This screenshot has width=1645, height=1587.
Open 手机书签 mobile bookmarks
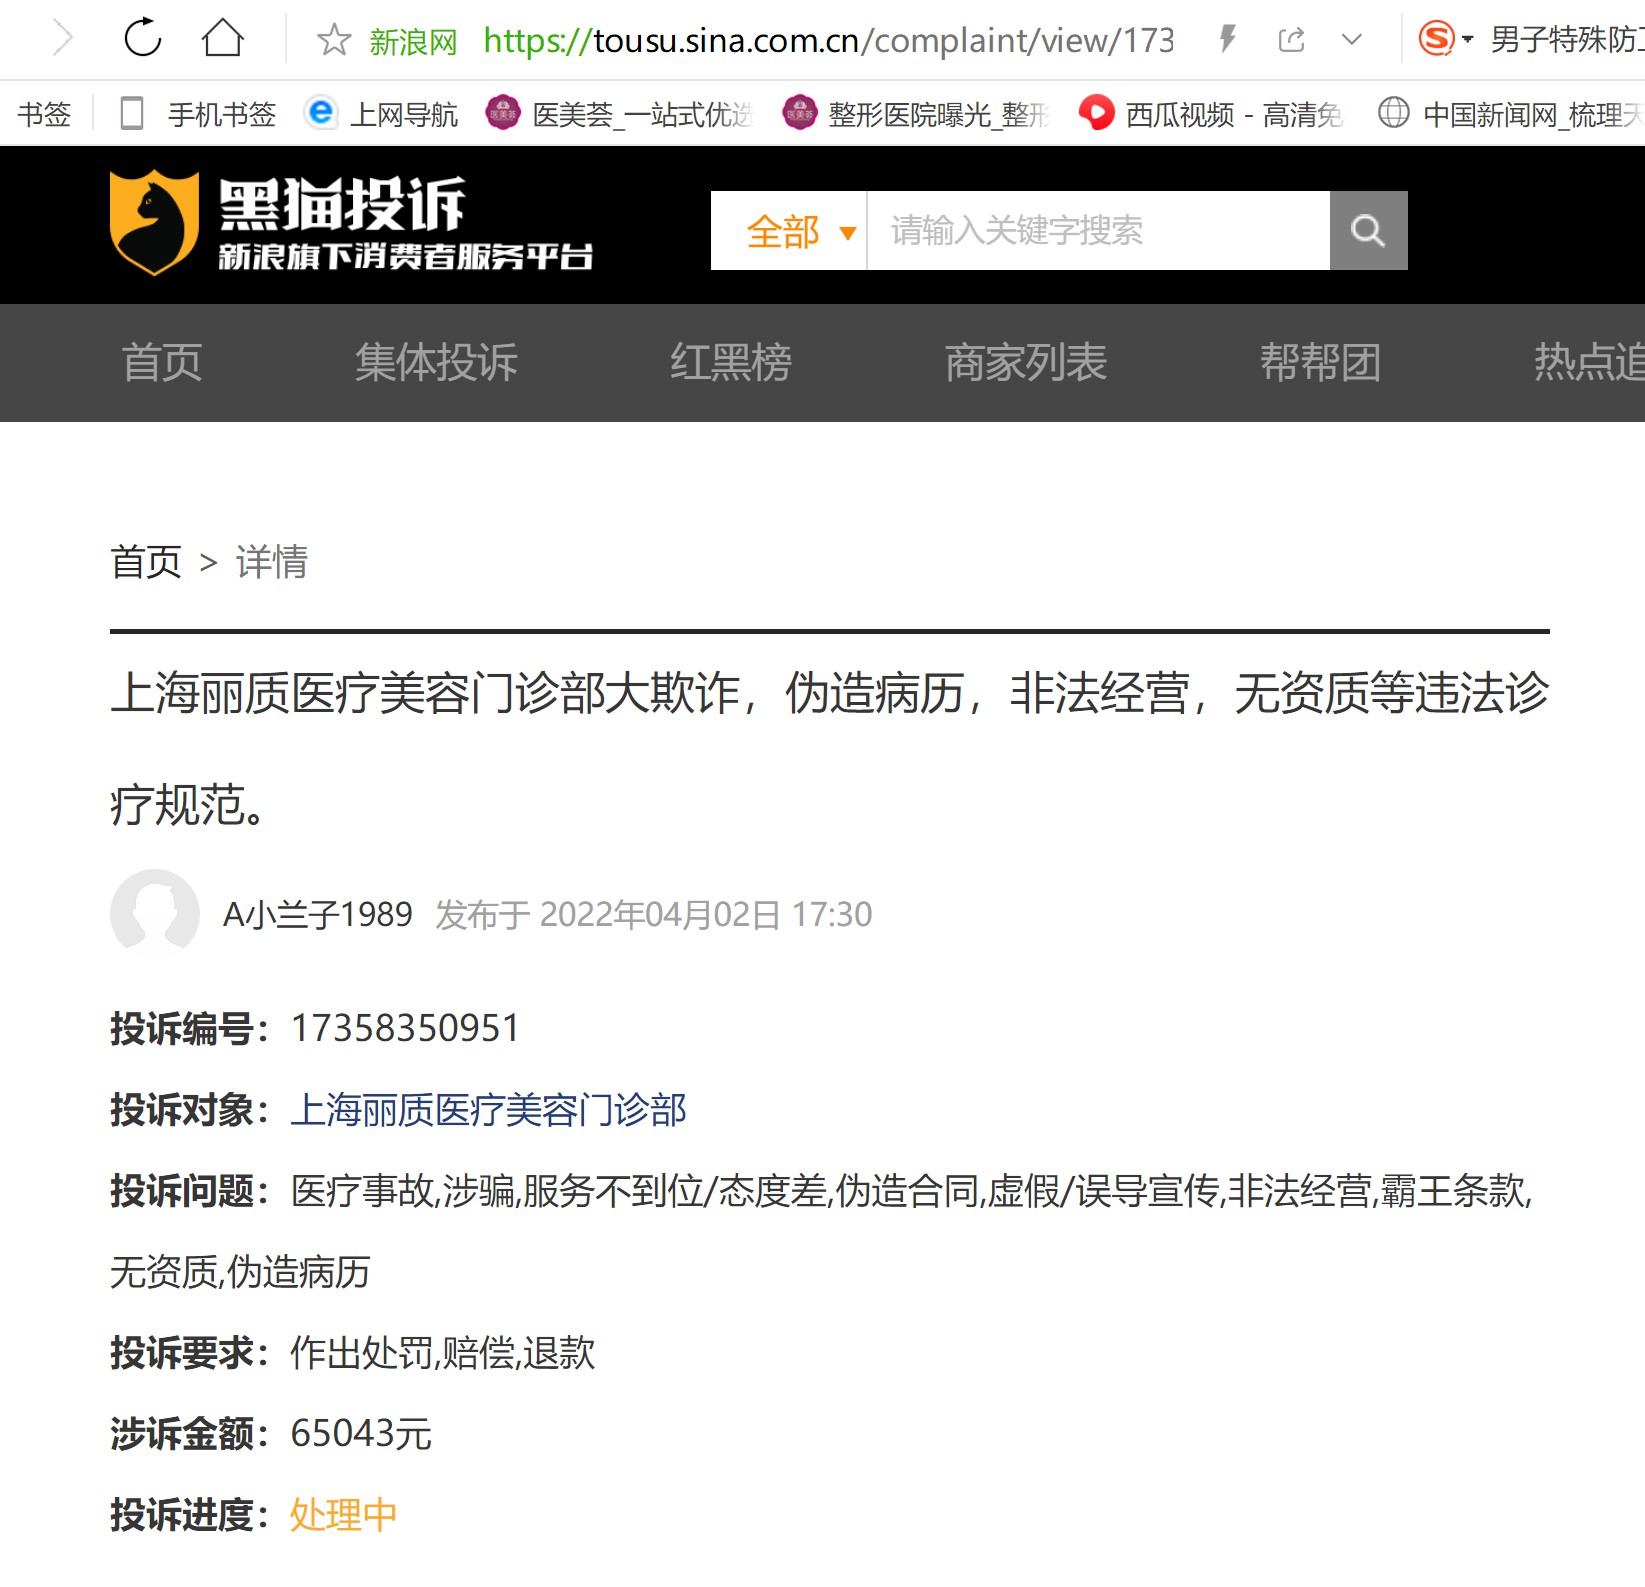[222, 114]
